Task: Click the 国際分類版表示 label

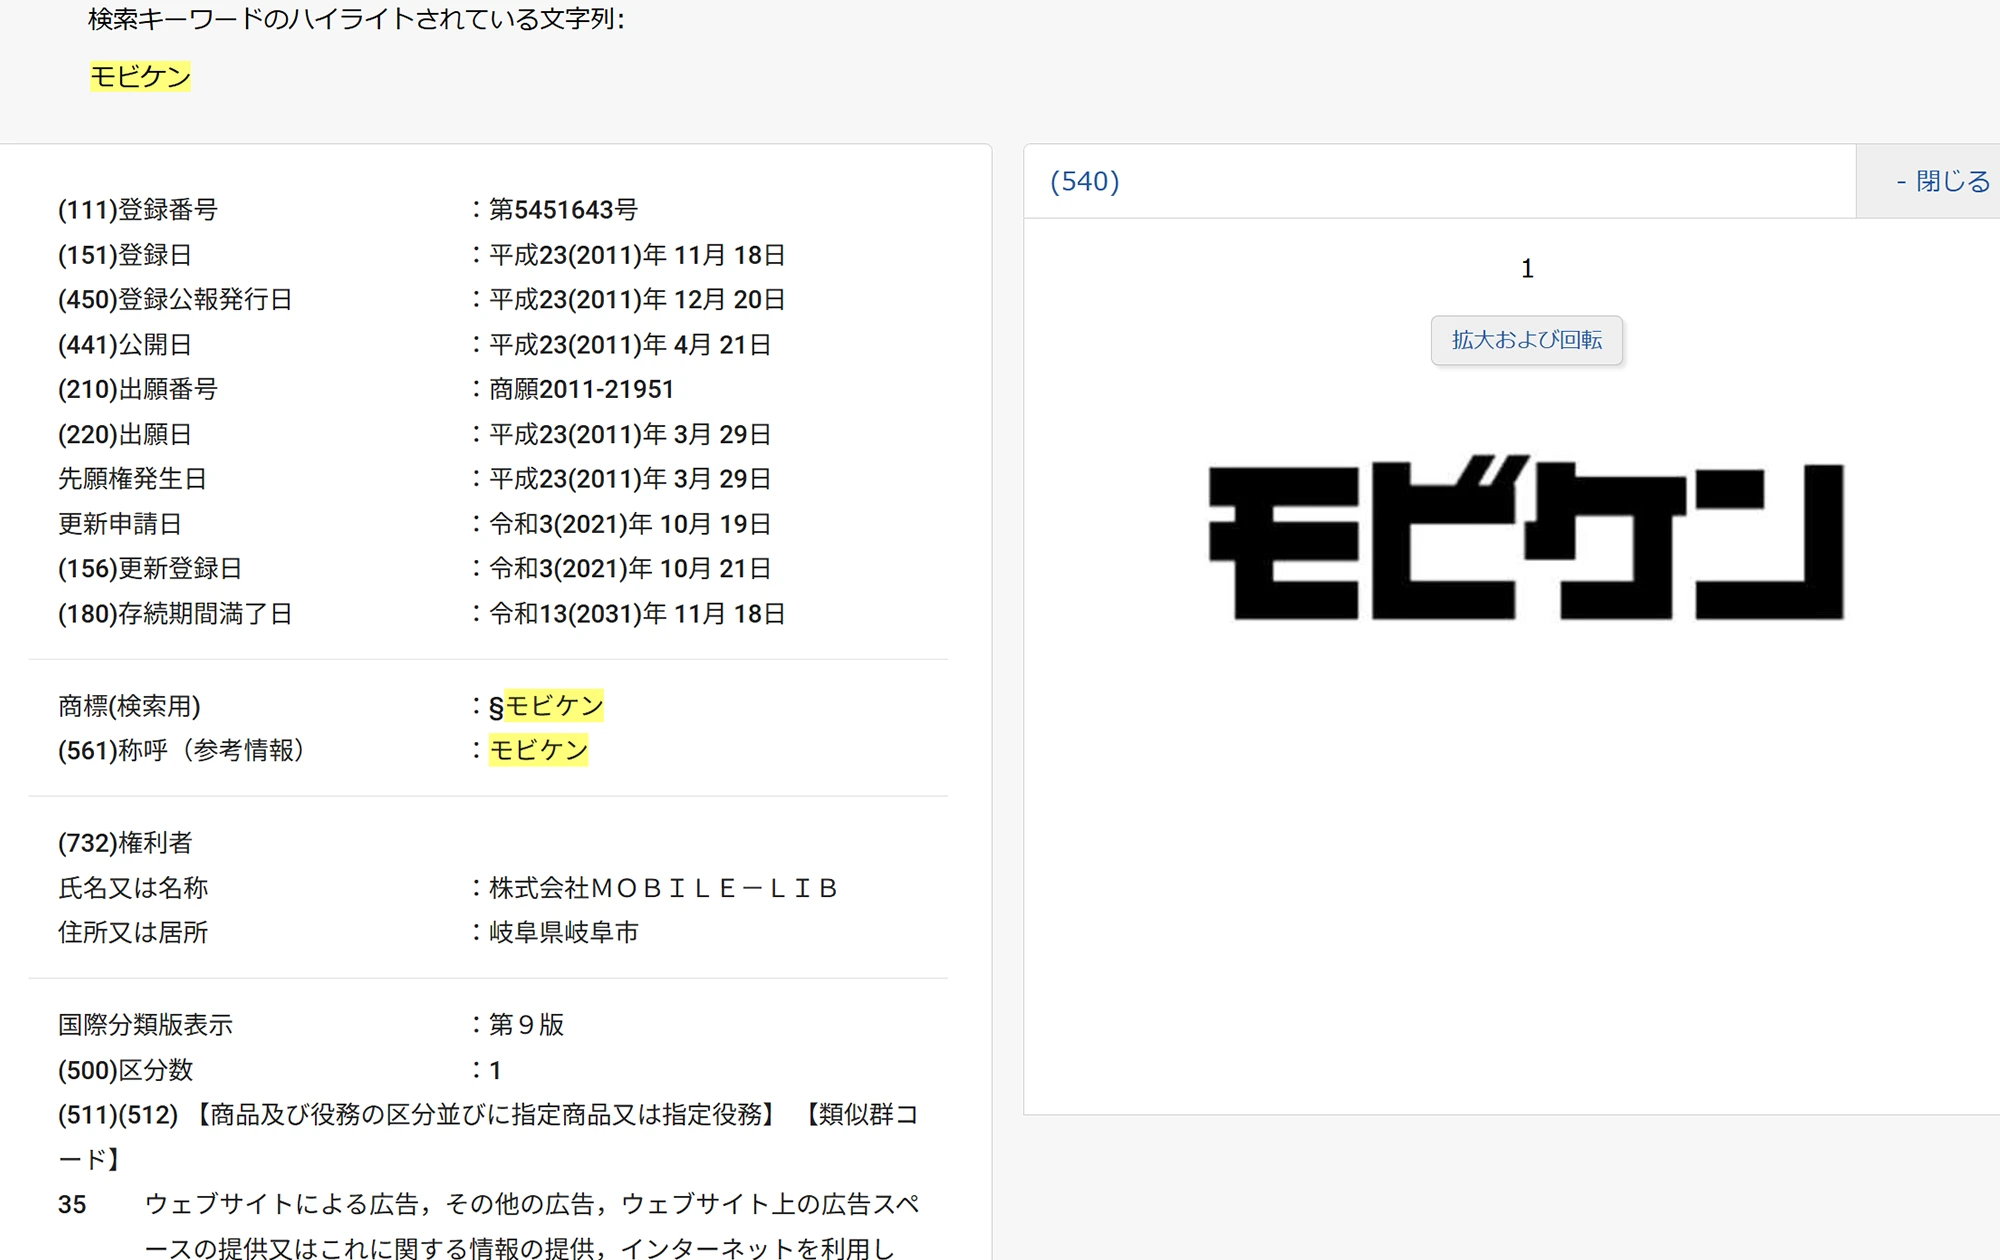Action: point(145,1025)
